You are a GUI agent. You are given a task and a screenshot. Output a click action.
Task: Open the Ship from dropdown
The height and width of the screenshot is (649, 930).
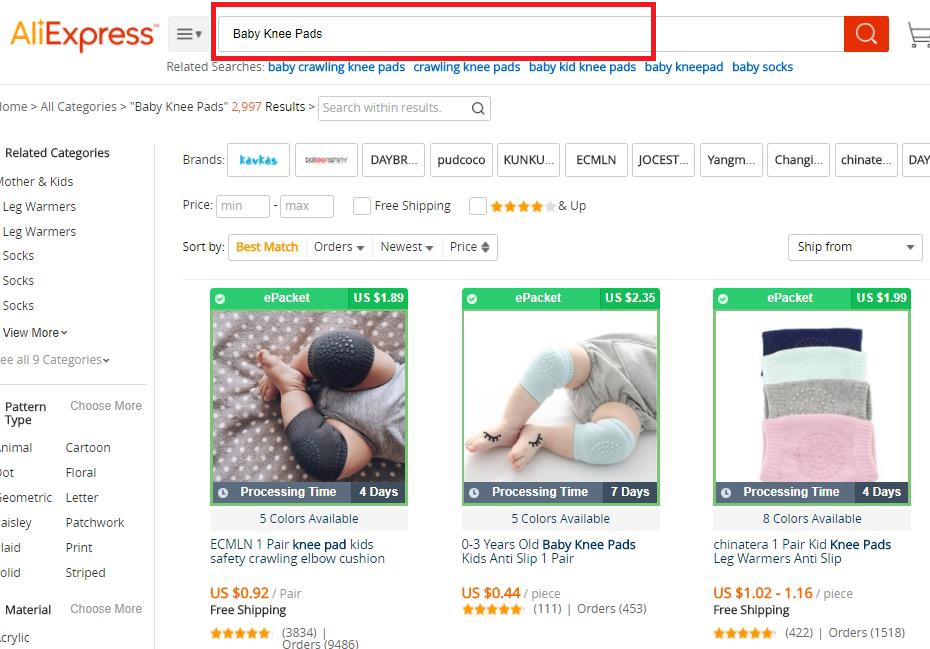click(x=855, y=247)
